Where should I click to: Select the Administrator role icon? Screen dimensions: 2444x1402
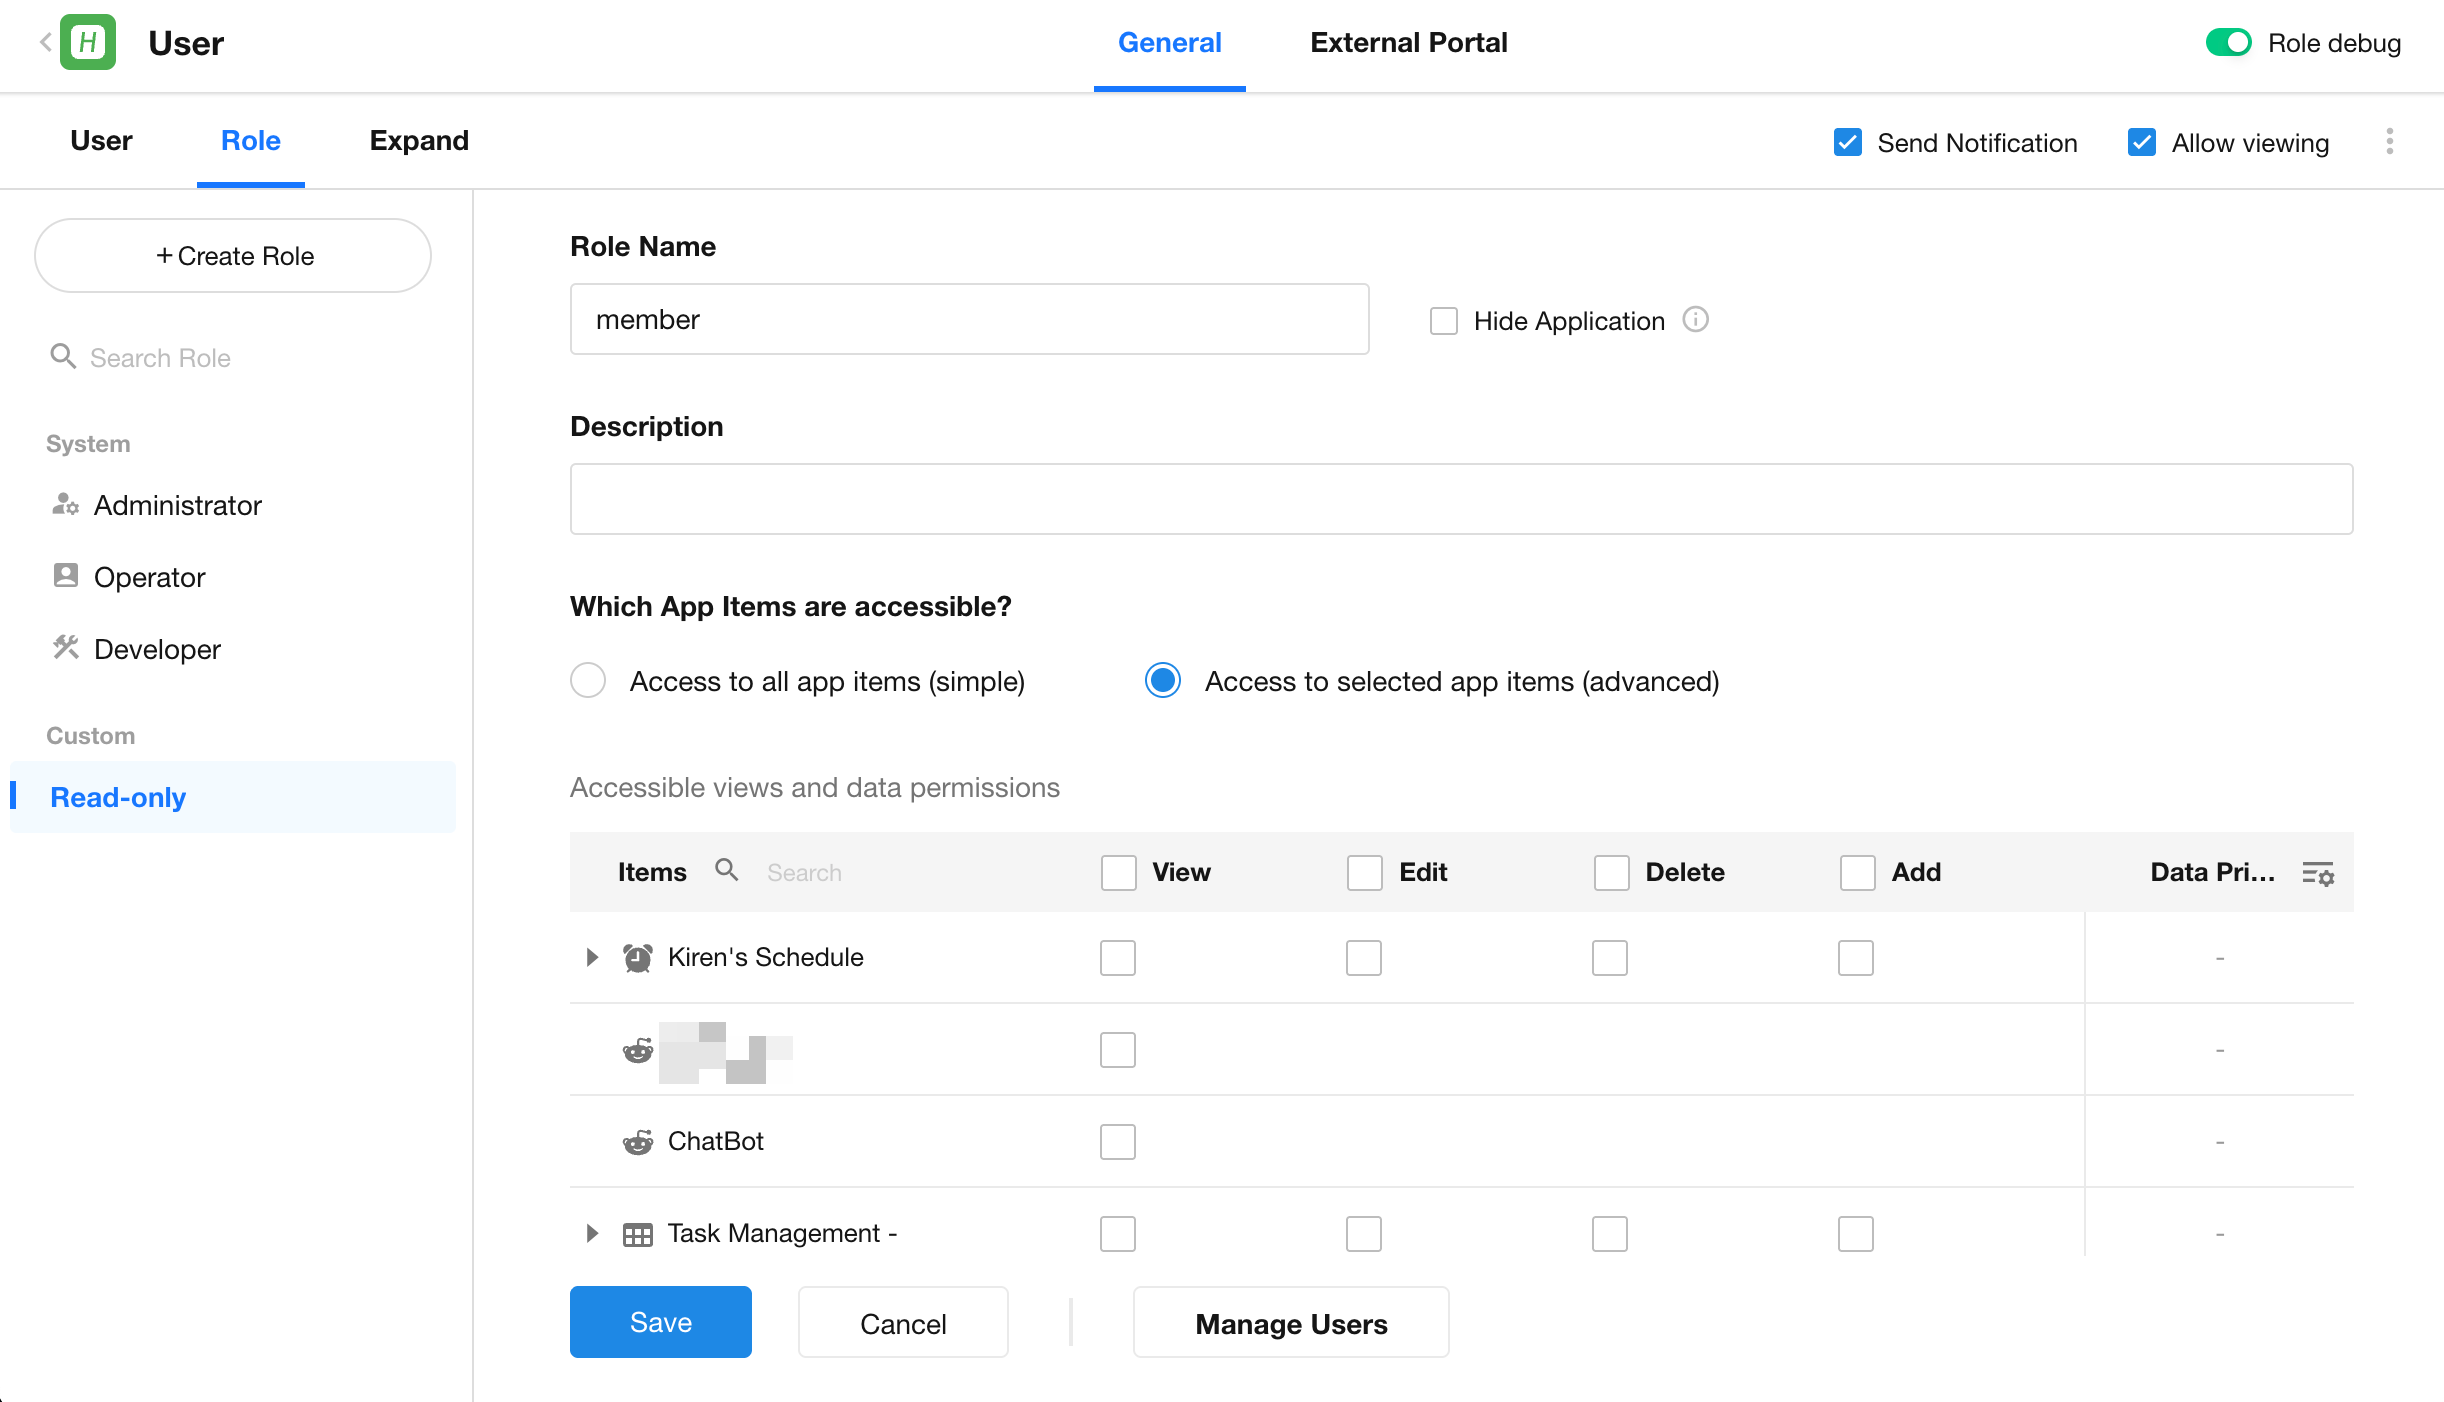tap(65, 505)
